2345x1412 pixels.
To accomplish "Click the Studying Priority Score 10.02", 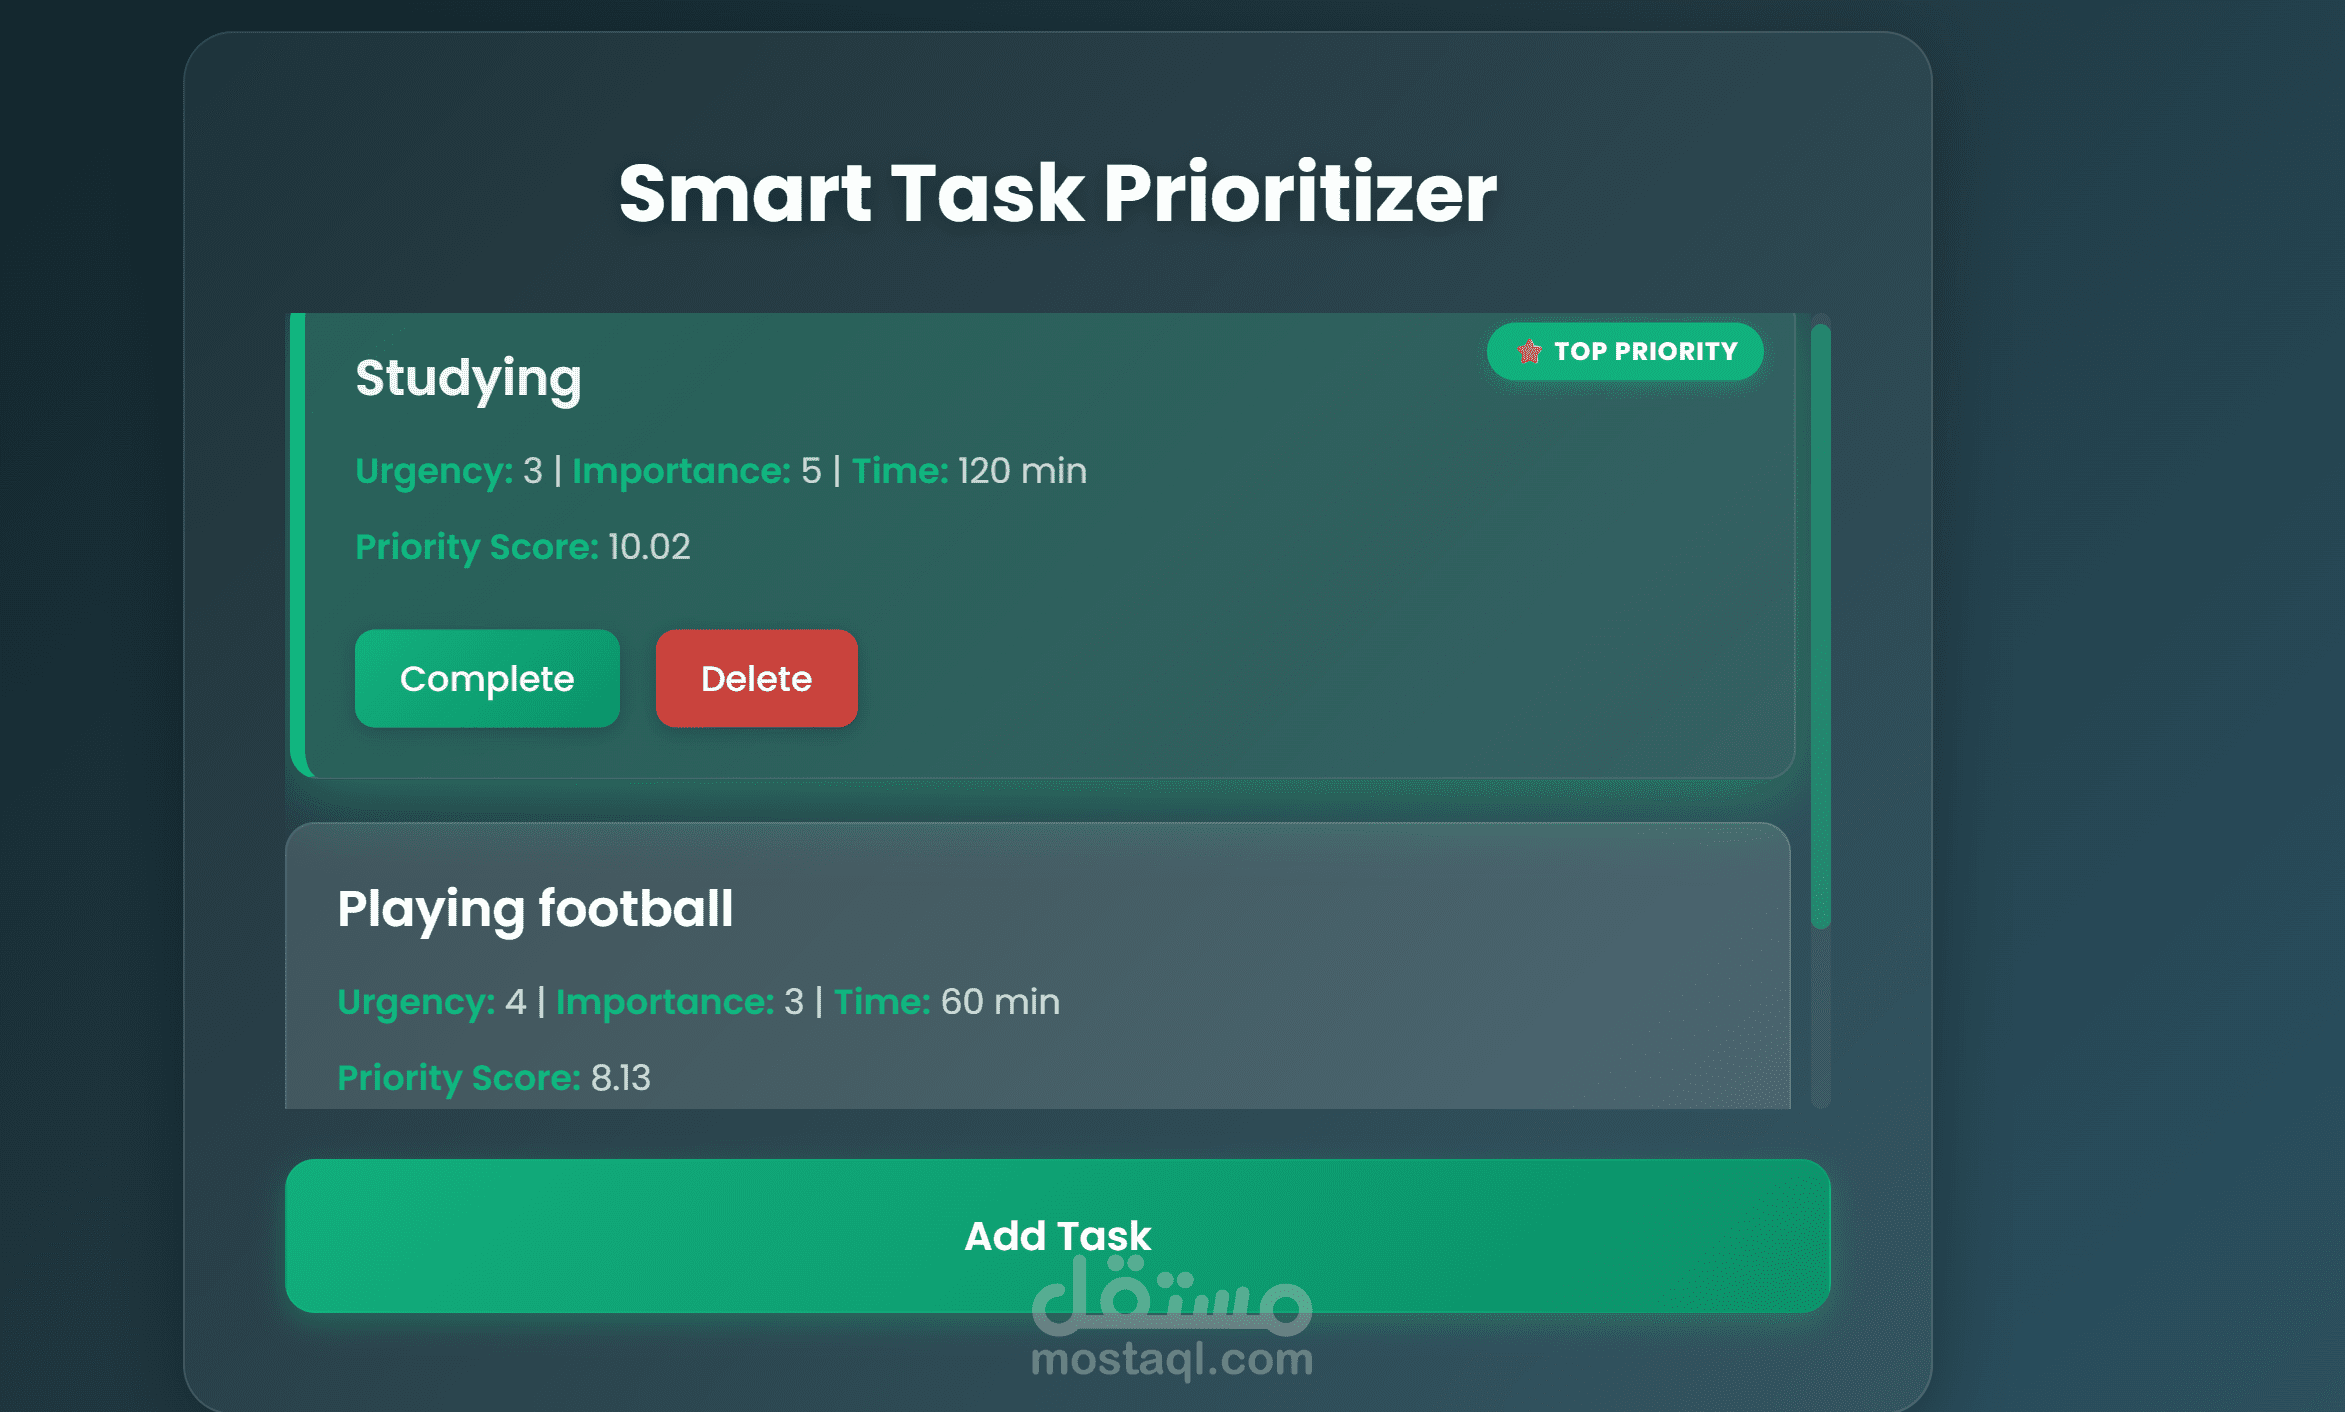I will click(x=648, y=547).
